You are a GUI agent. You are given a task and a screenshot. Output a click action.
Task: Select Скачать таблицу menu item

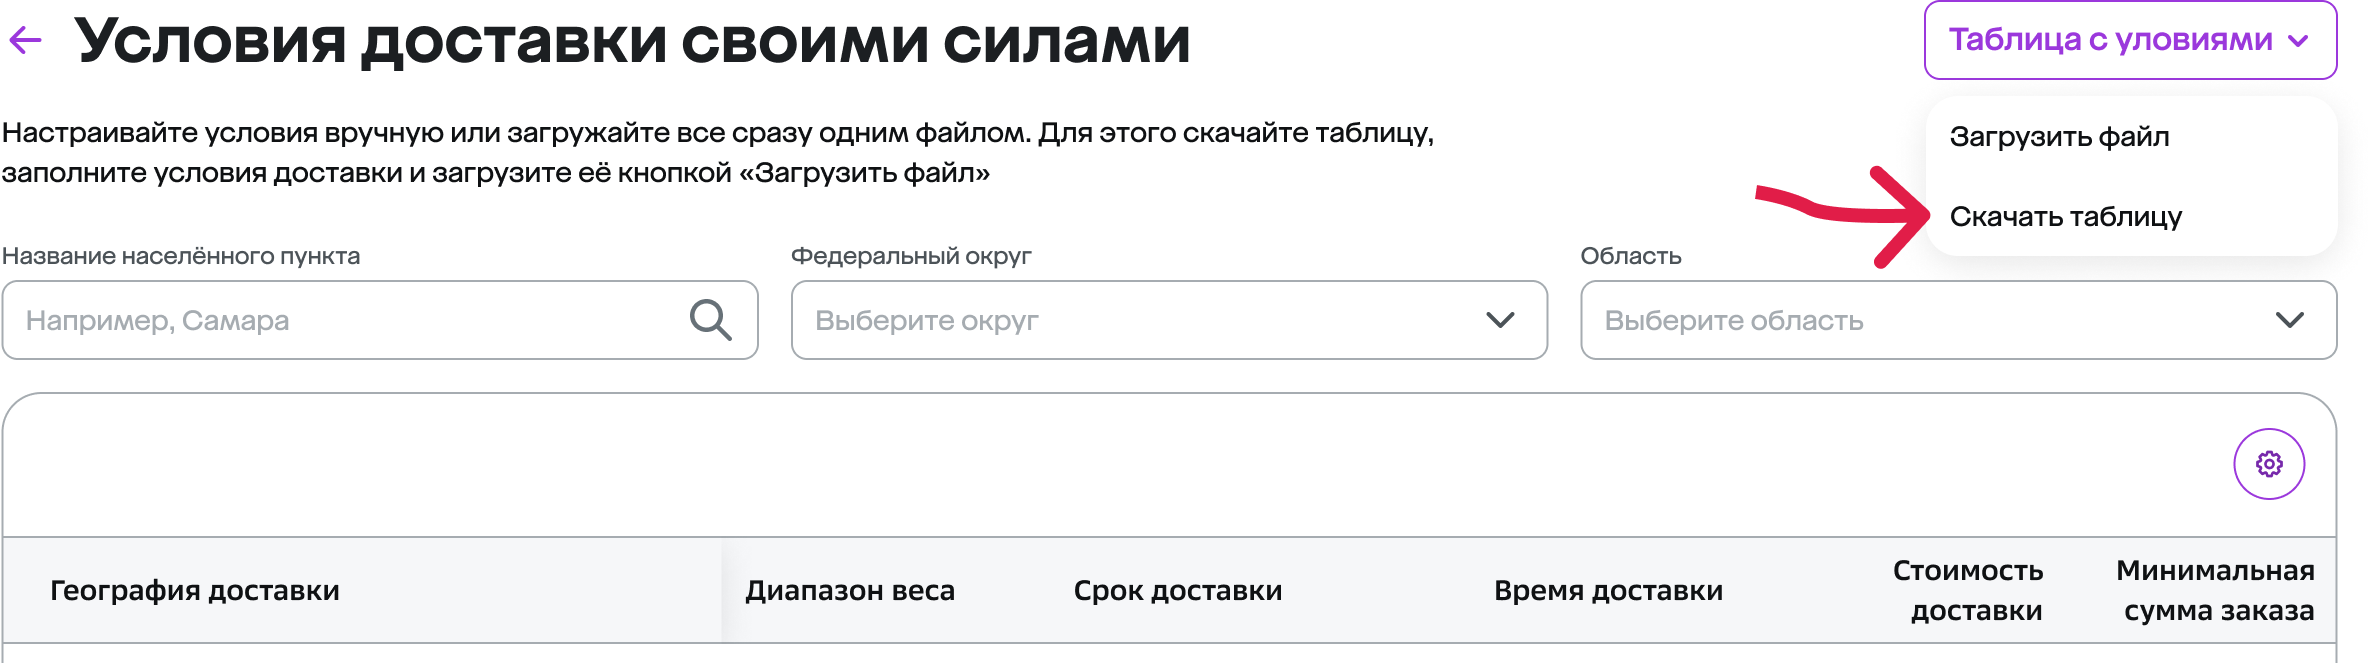[x=2066, y=216]
